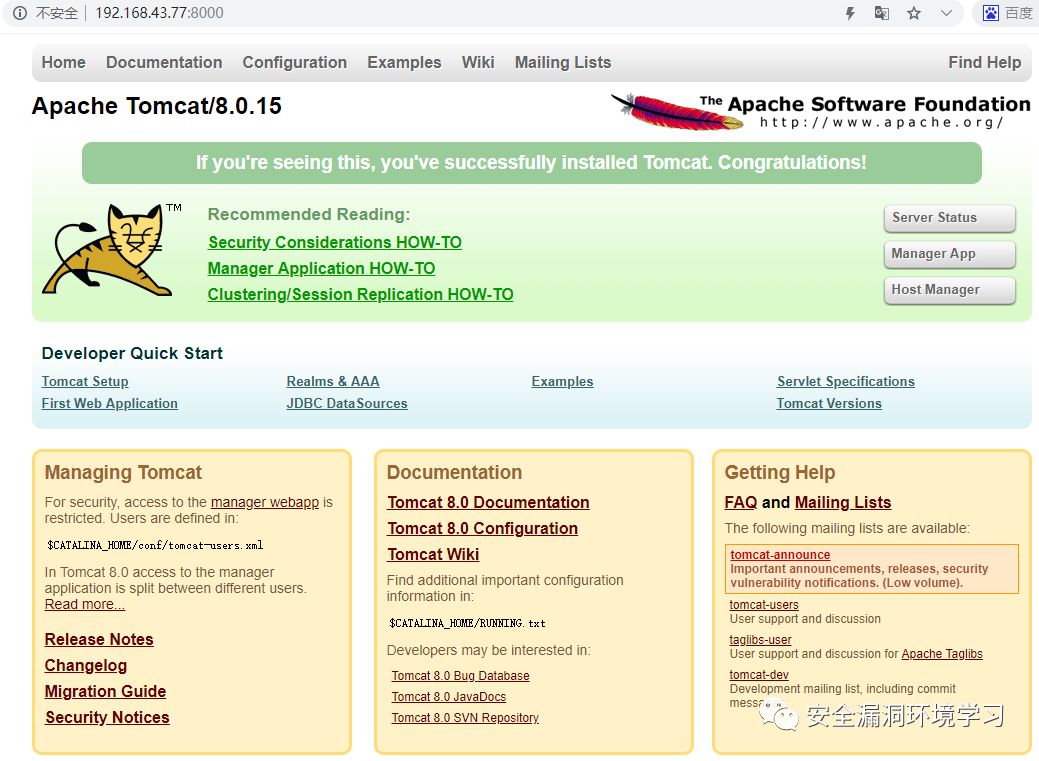
Task: Open Tomcat 8.0 SVN Repository link
Action: point(465,718)
